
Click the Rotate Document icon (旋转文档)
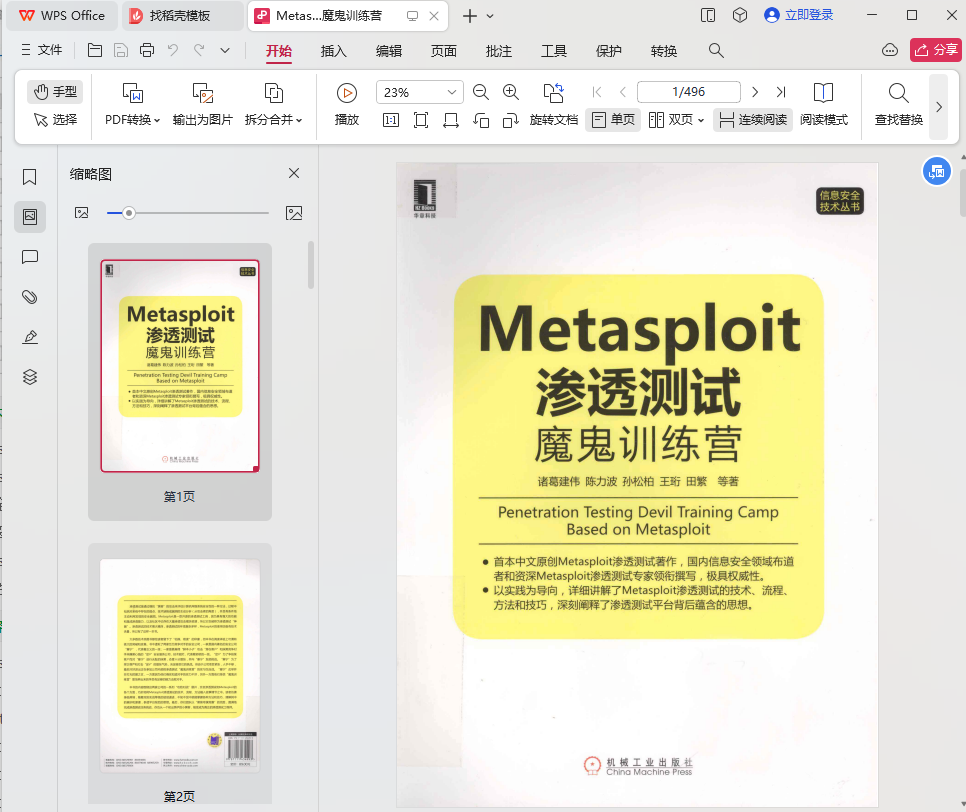click(553, 93)
